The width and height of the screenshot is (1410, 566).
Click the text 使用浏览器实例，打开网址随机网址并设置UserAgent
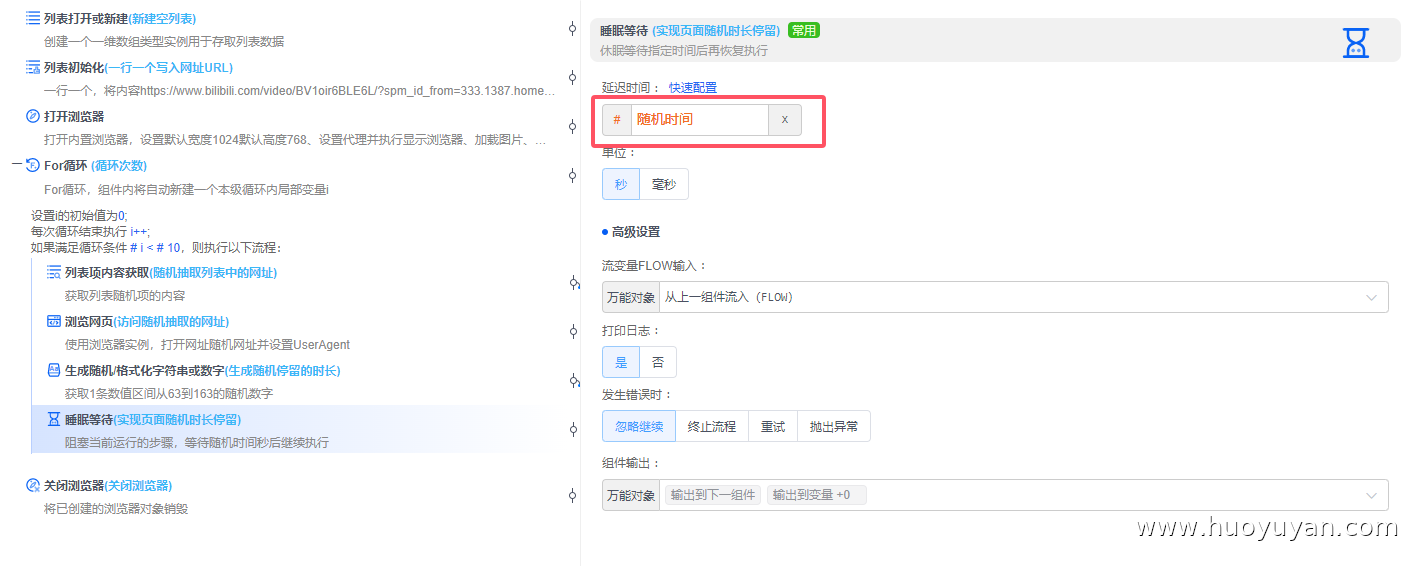click(207, 344)
